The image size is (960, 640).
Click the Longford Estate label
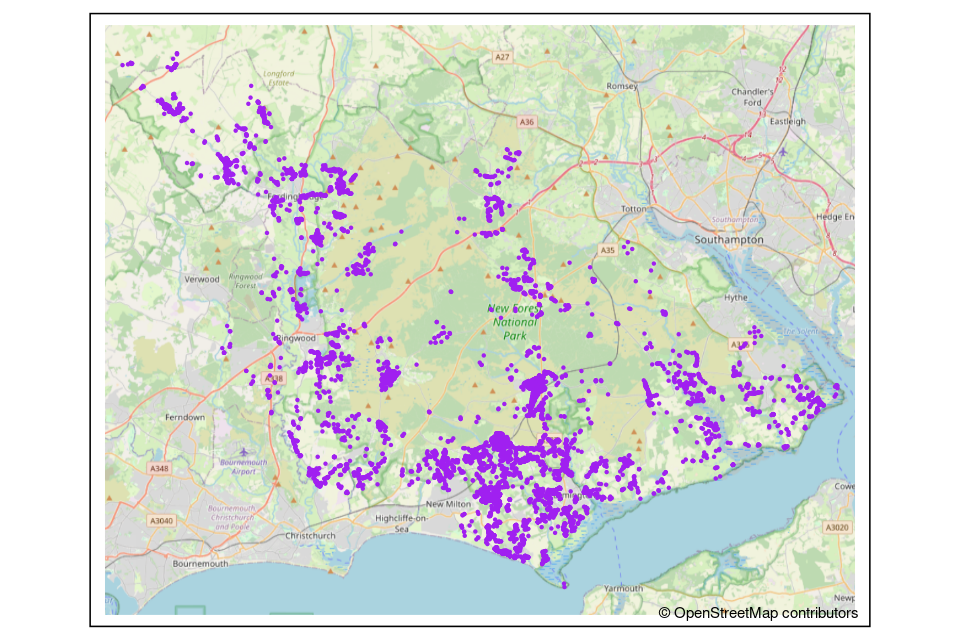pyautogui.click(x=279, y=78)
